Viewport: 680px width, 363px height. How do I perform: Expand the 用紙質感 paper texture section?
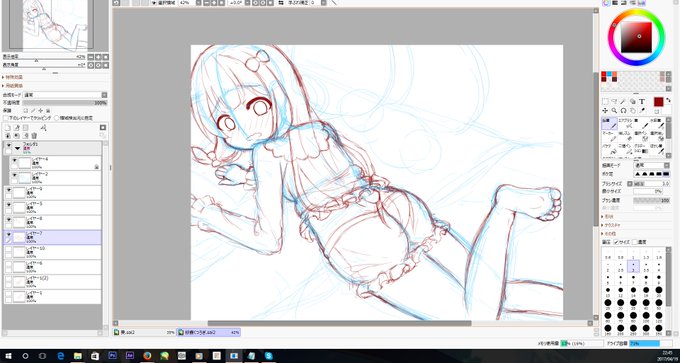(x=13, y=86)
